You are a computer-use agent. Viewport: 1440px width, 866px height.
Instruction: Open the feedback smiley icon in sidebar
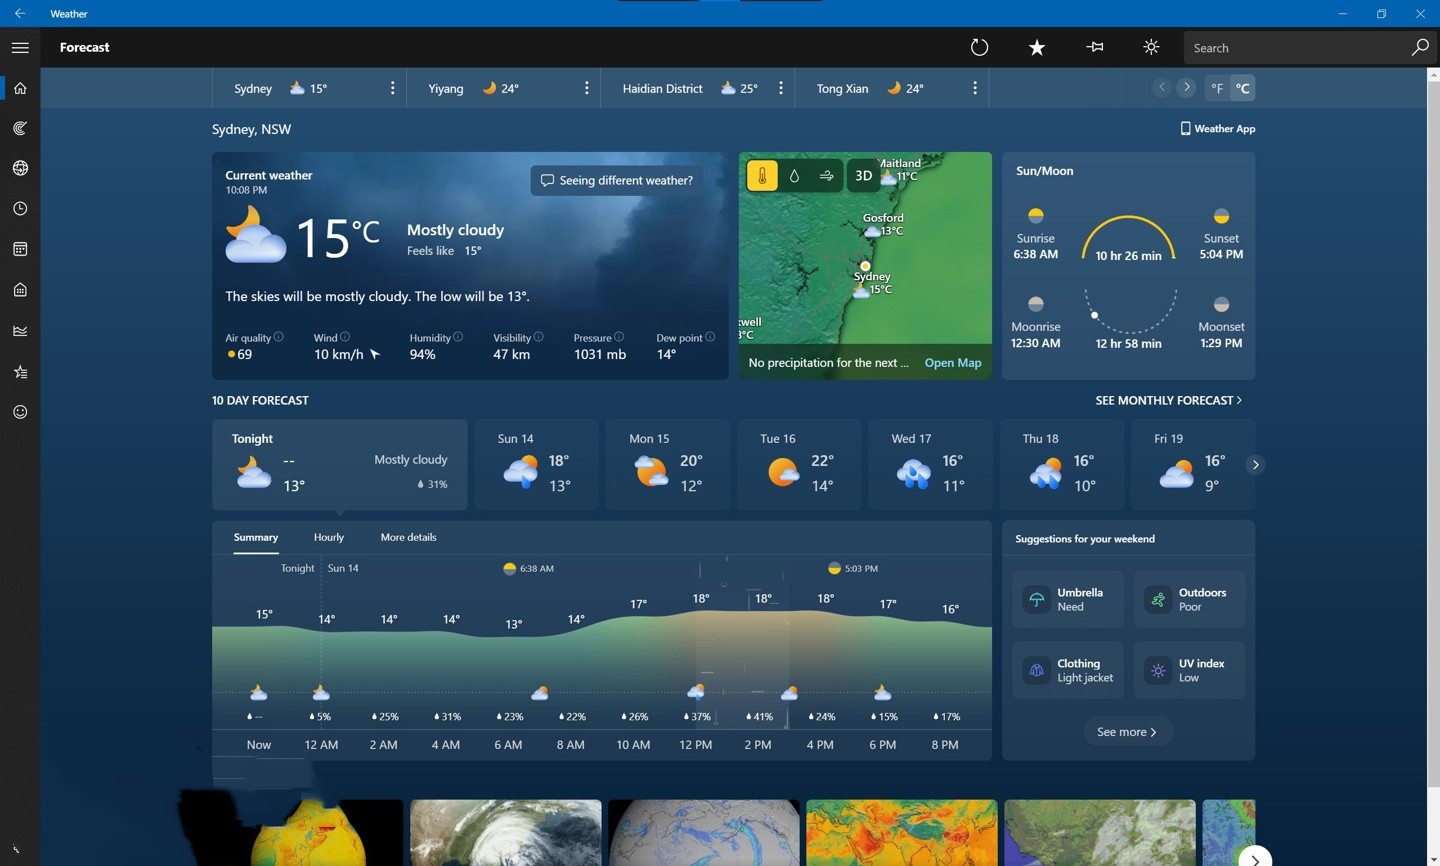[20, 412]
